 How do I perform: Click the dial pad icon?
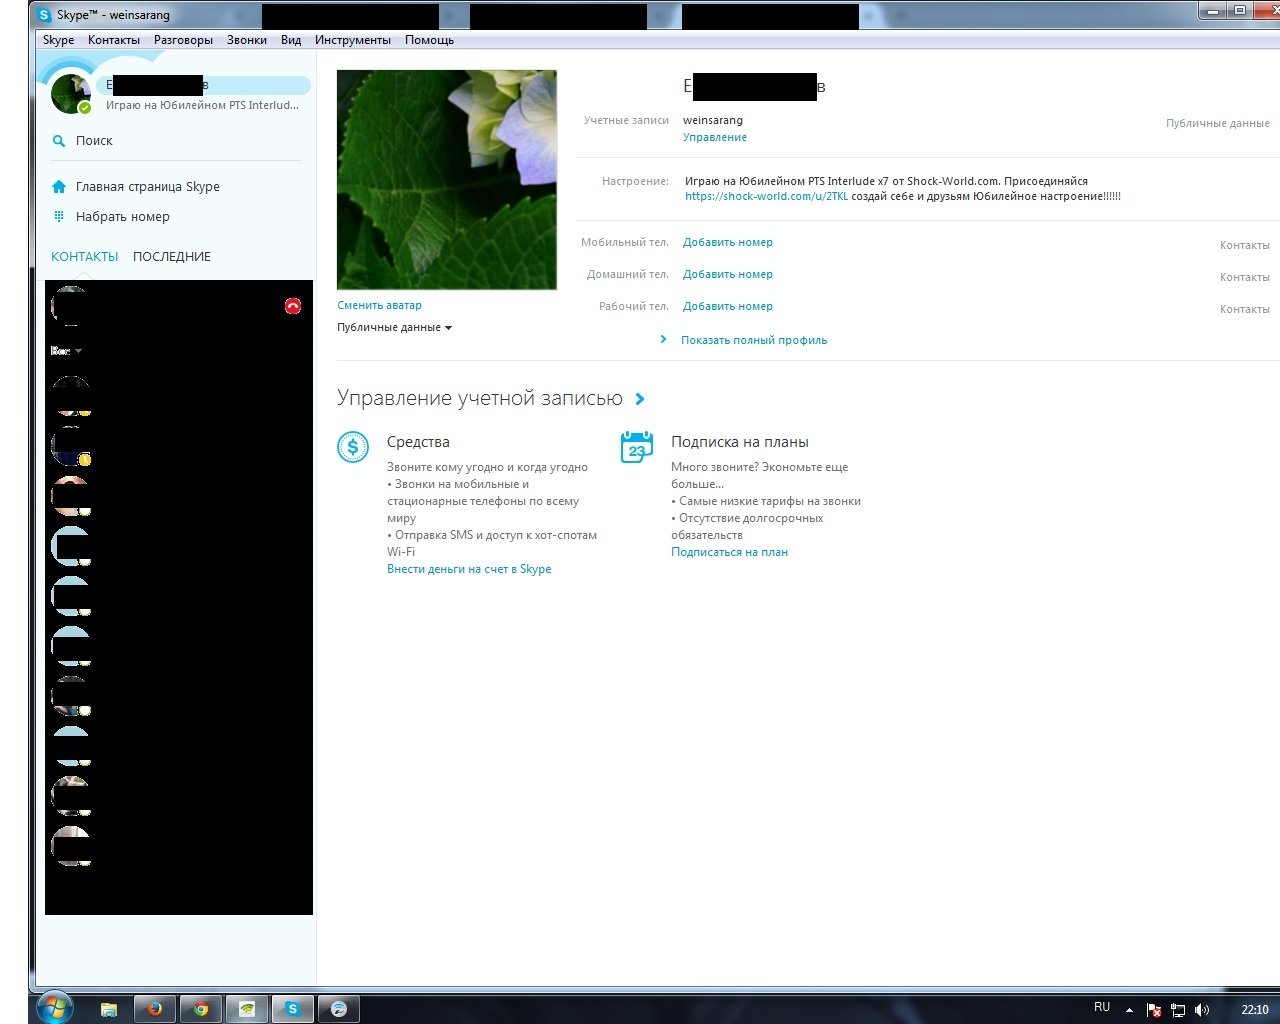click(59, 216)
